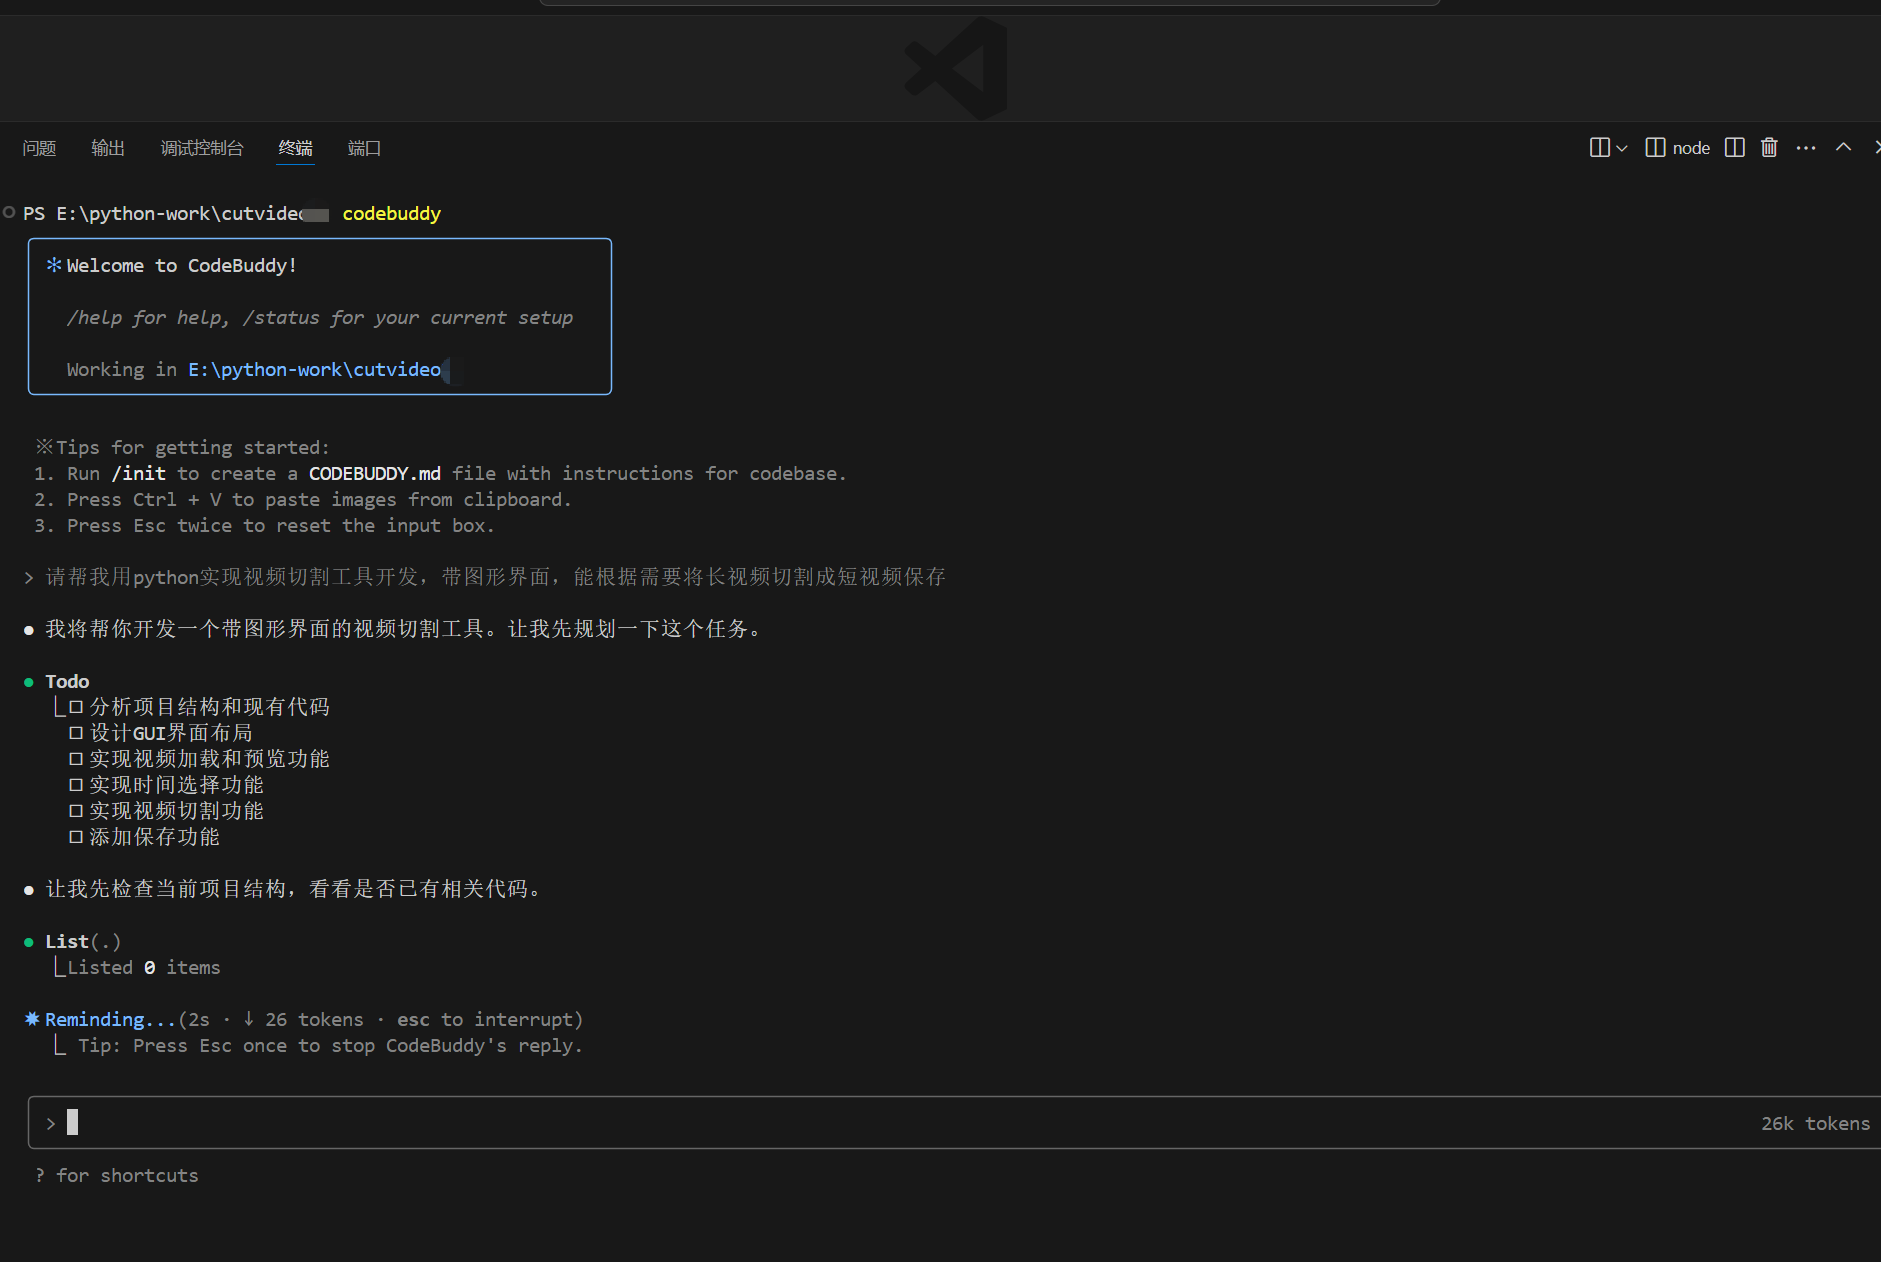Click the '/help for help, /status' hint line
The image size is (1881, 1262).
tap(320, 317)
